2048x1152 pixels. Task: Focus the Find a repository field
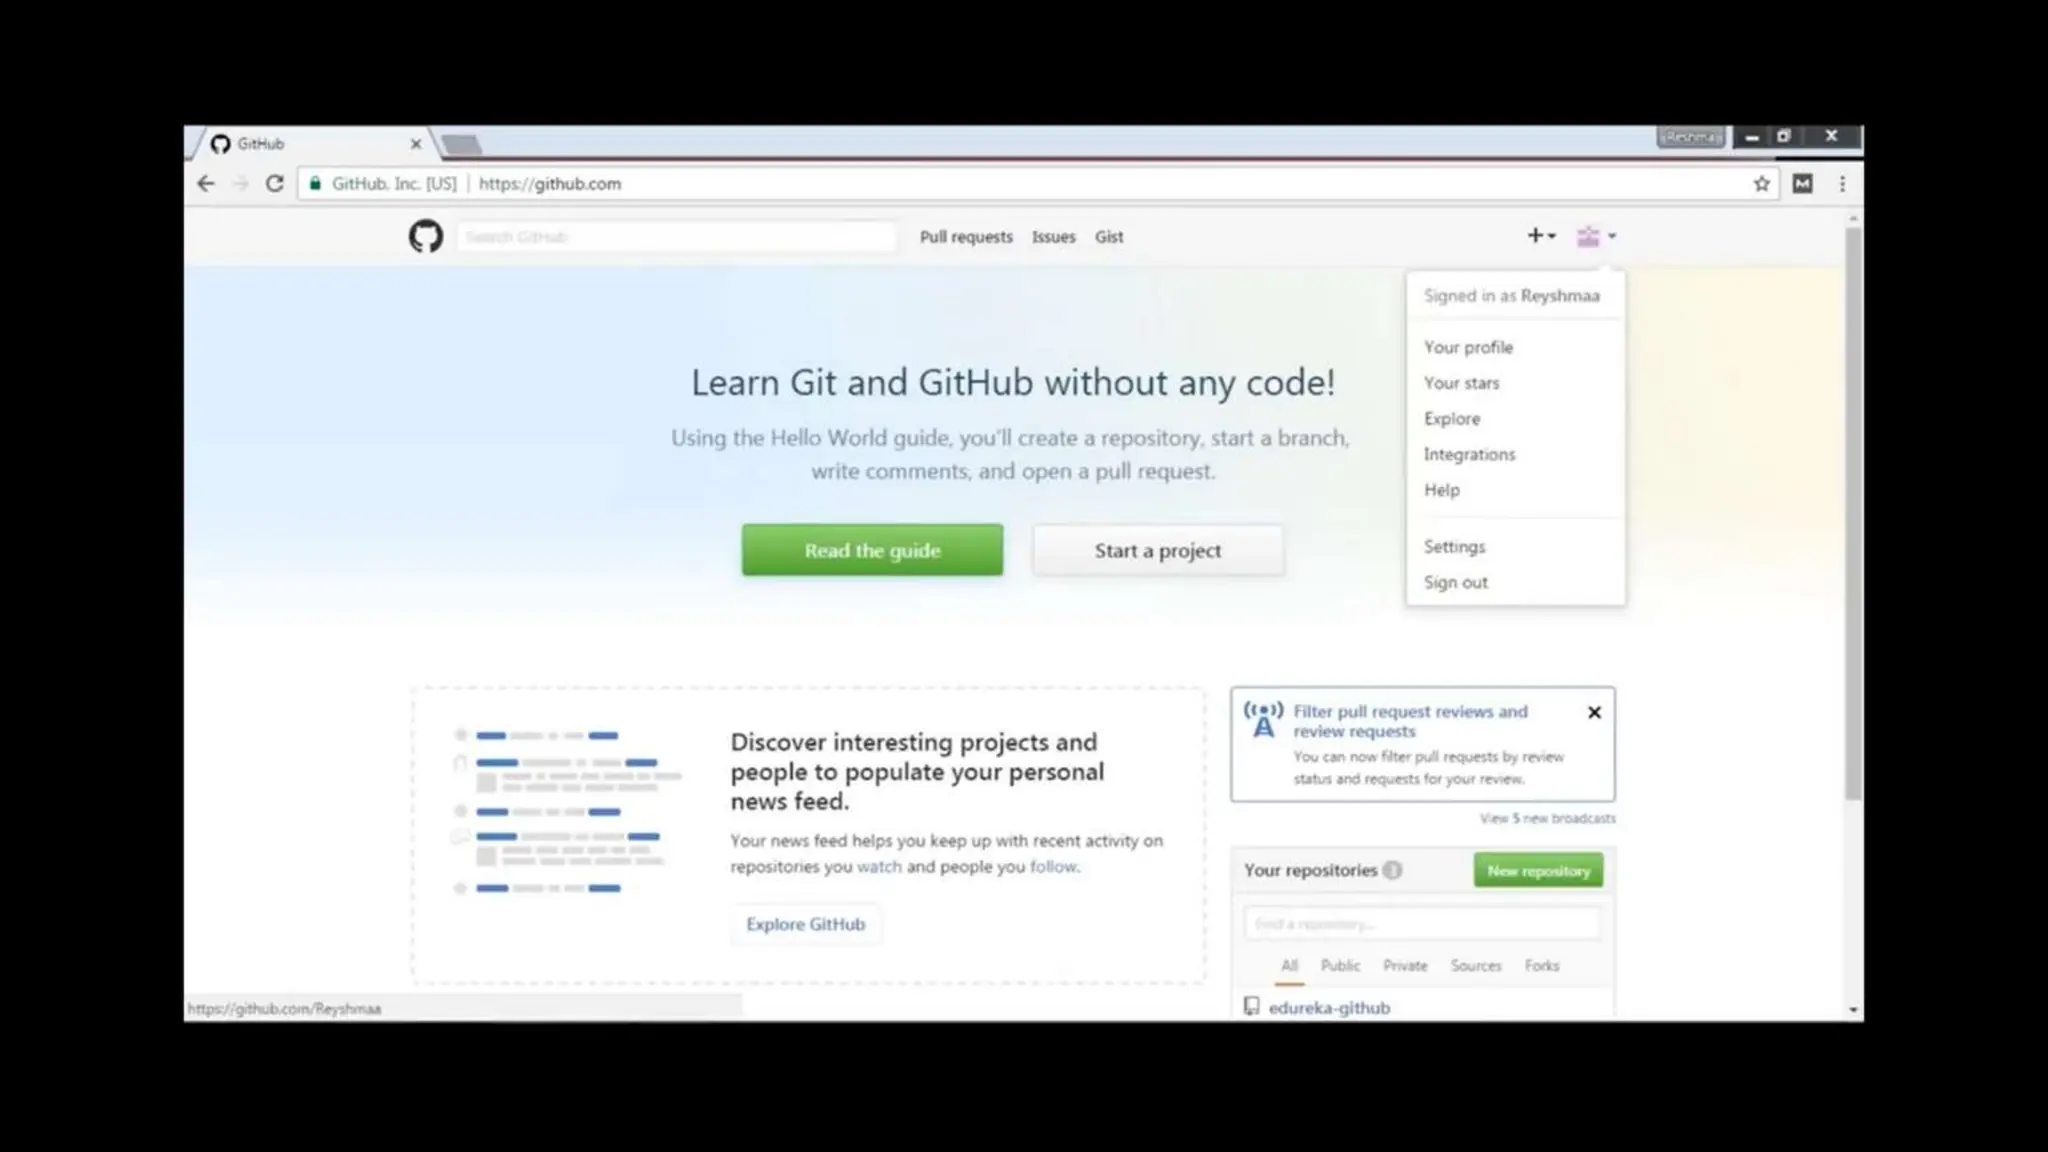click(1422, 923)
